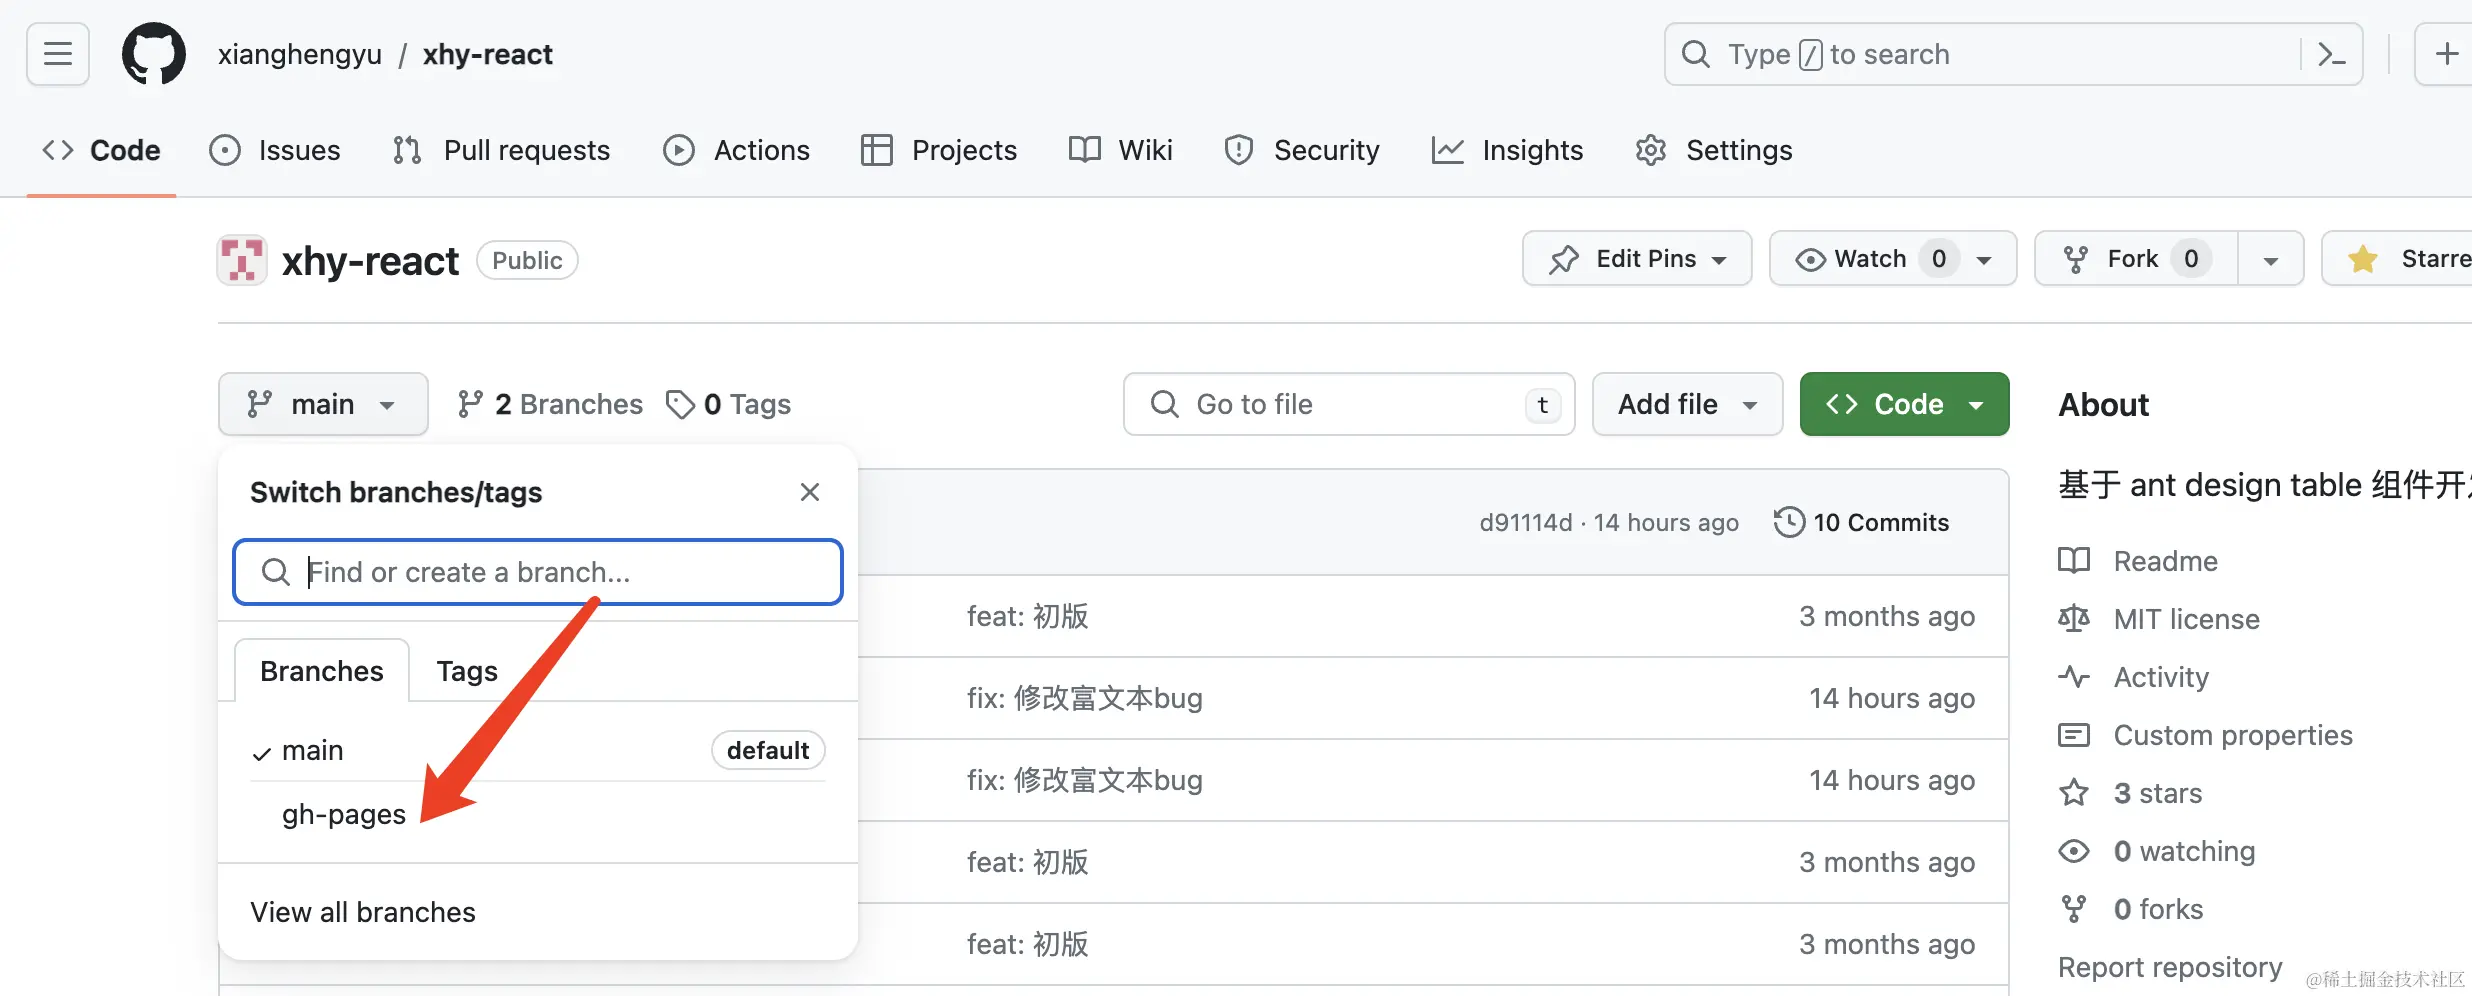Switch to the gh-pages branch
The height and width of the screenshot is (996, 2472).
344,814
